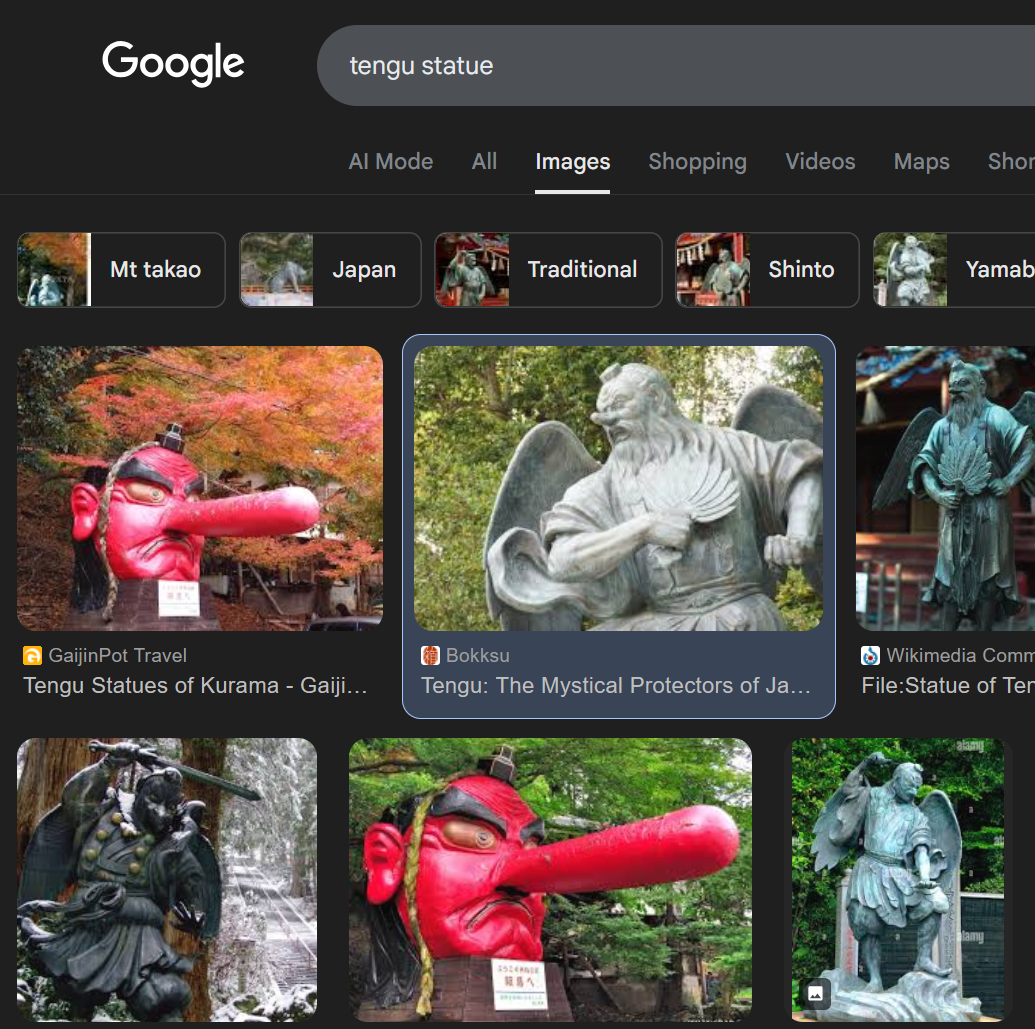Select the Shinto filter chip
This screenshot has height=1029, width=1035.
(x=767, y=269)
